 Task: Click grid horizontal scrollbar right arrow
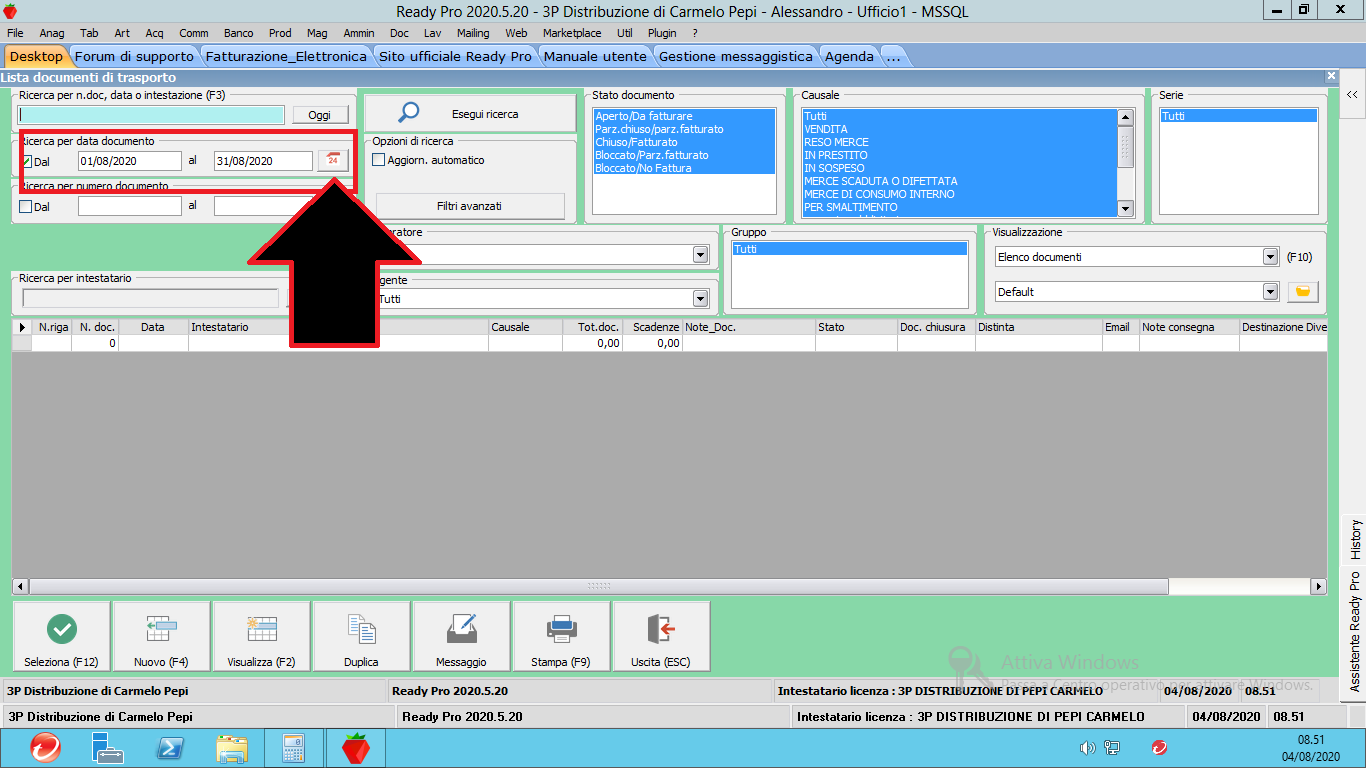pyautogui.click(x=1319, y=586)
